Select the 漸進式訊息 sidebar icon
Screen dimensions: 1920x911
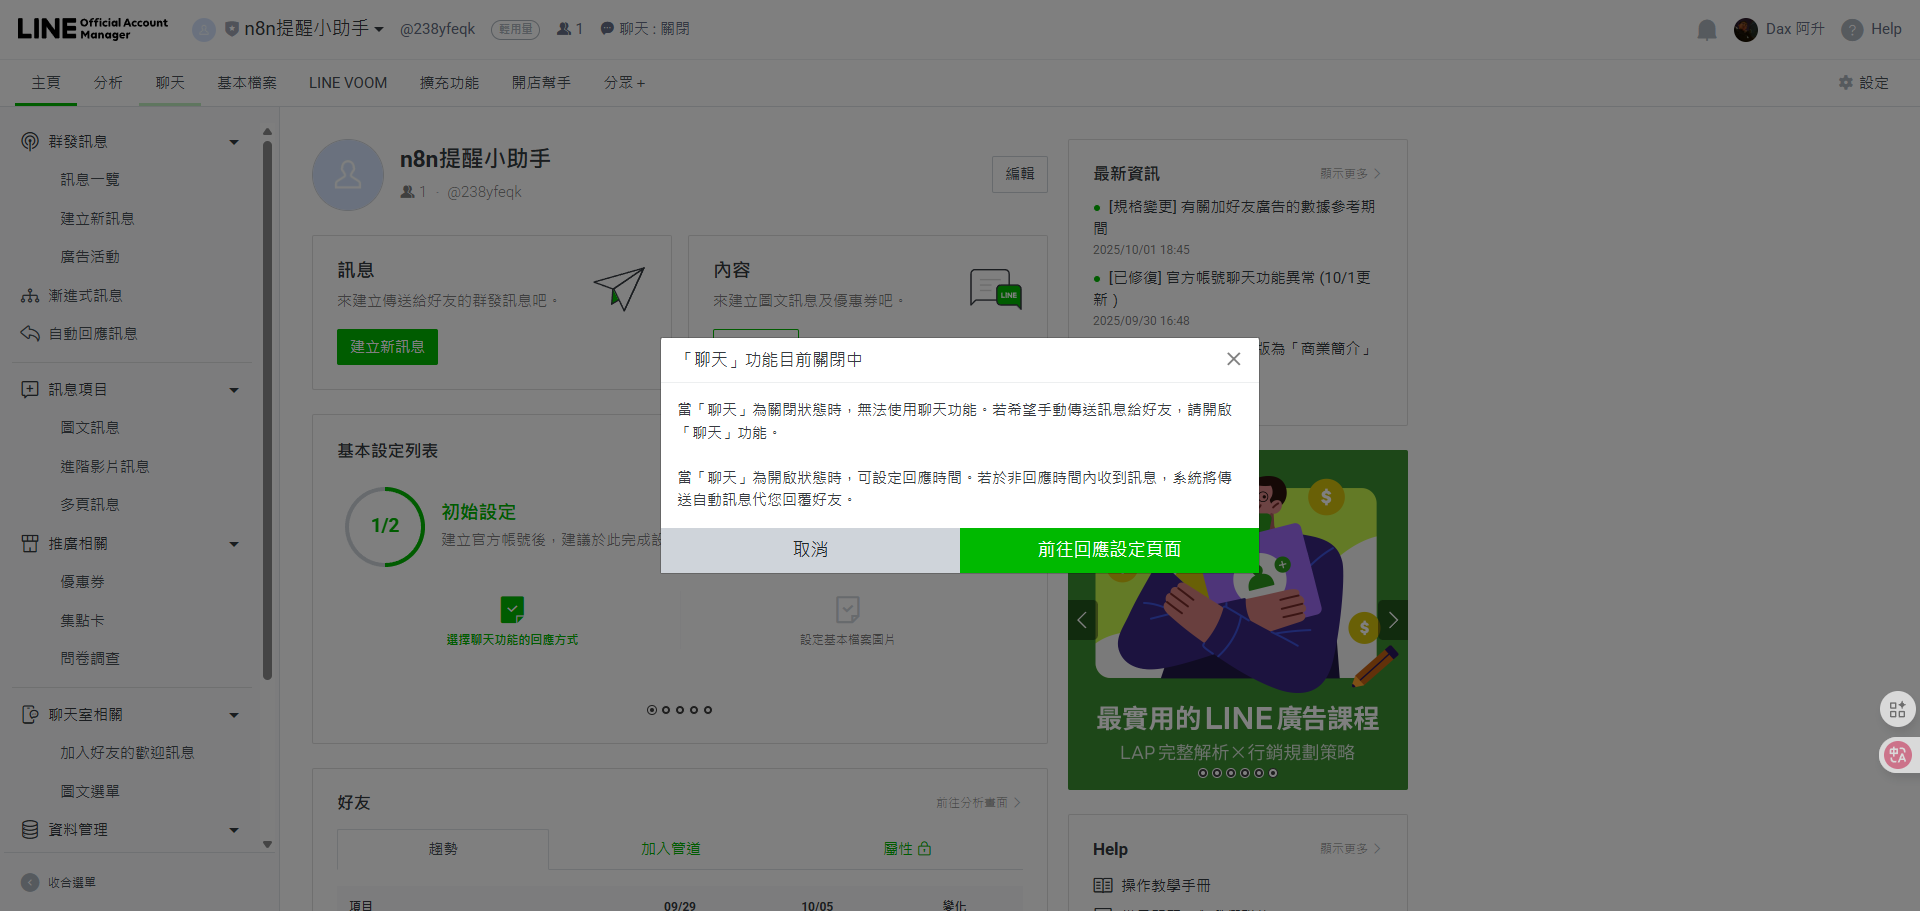(30, 295)
